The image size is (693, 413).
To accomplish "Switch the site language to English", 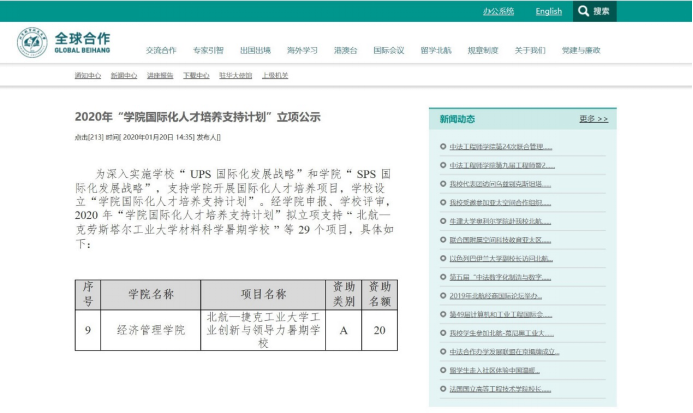I will pyautogui.click(x=548, y=11).
